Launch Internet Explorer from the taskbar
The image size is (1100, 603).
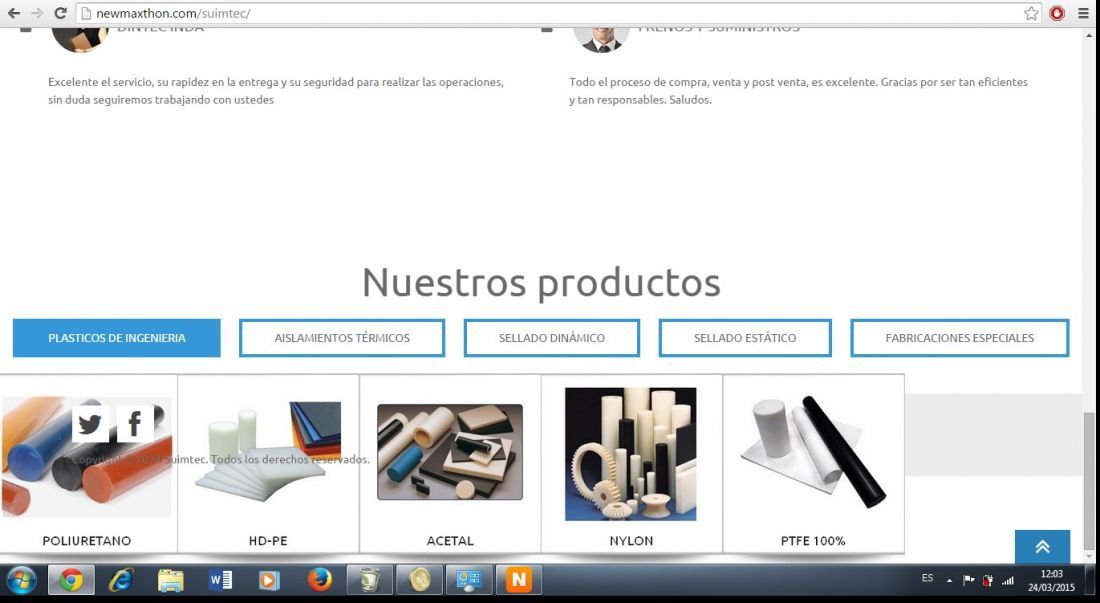(121, 580)
